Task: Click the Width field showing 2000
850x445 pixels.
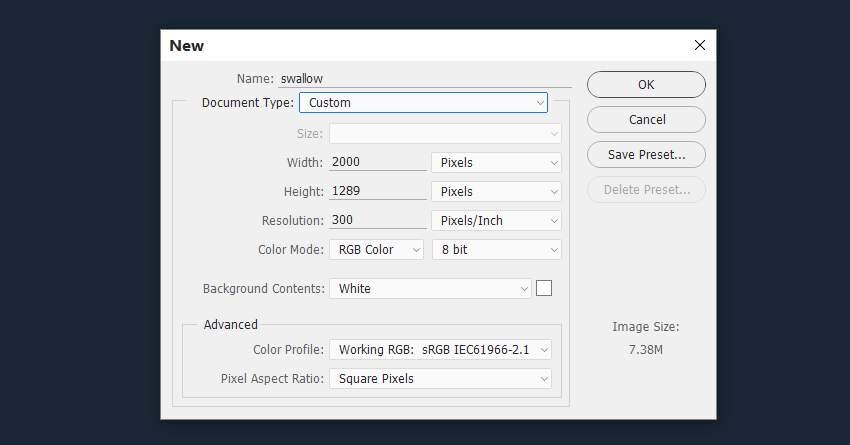Action: pos(378,162)
